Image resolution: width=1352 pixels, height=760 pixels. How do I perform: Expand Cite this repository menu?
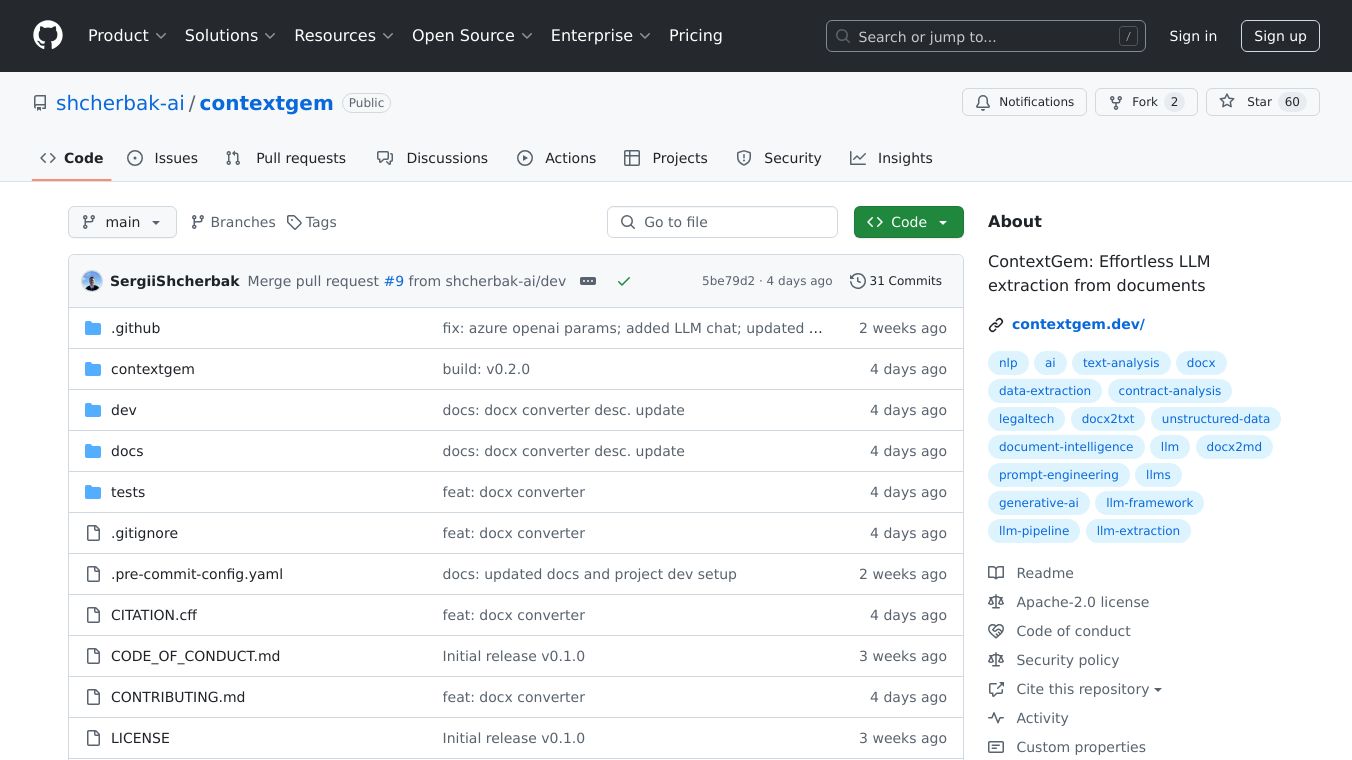tap(1089, 689)
